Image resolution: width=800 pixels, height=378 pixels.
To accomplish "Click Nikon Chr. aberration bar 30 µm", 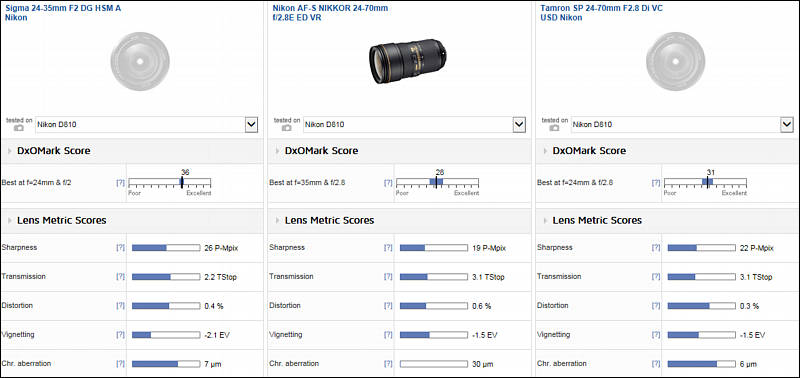I will [x=434, y=364].
